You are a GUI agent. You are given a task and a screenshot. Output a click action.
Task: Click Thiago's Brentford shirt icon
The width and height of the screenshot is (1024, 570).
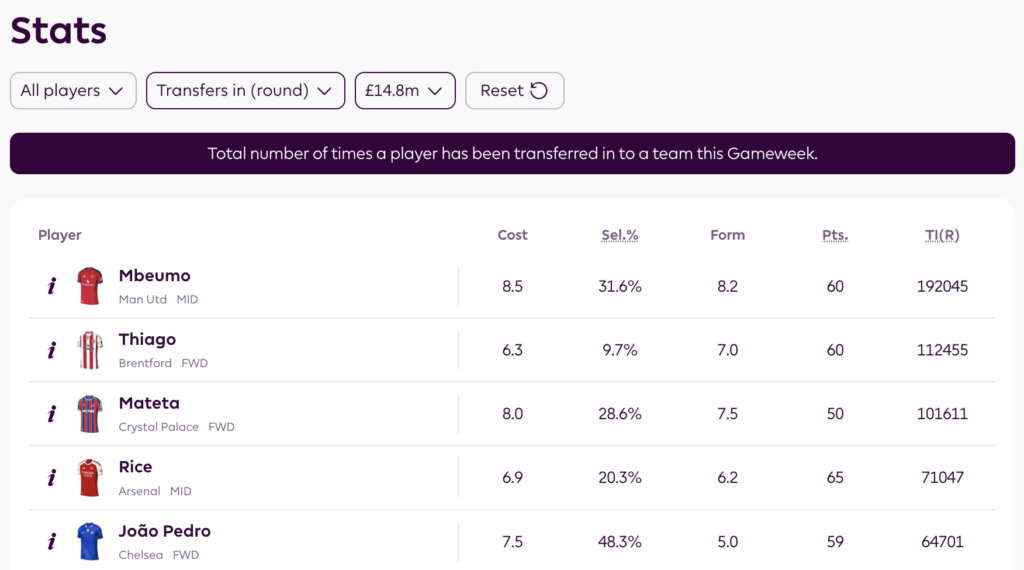click(90, 351)
